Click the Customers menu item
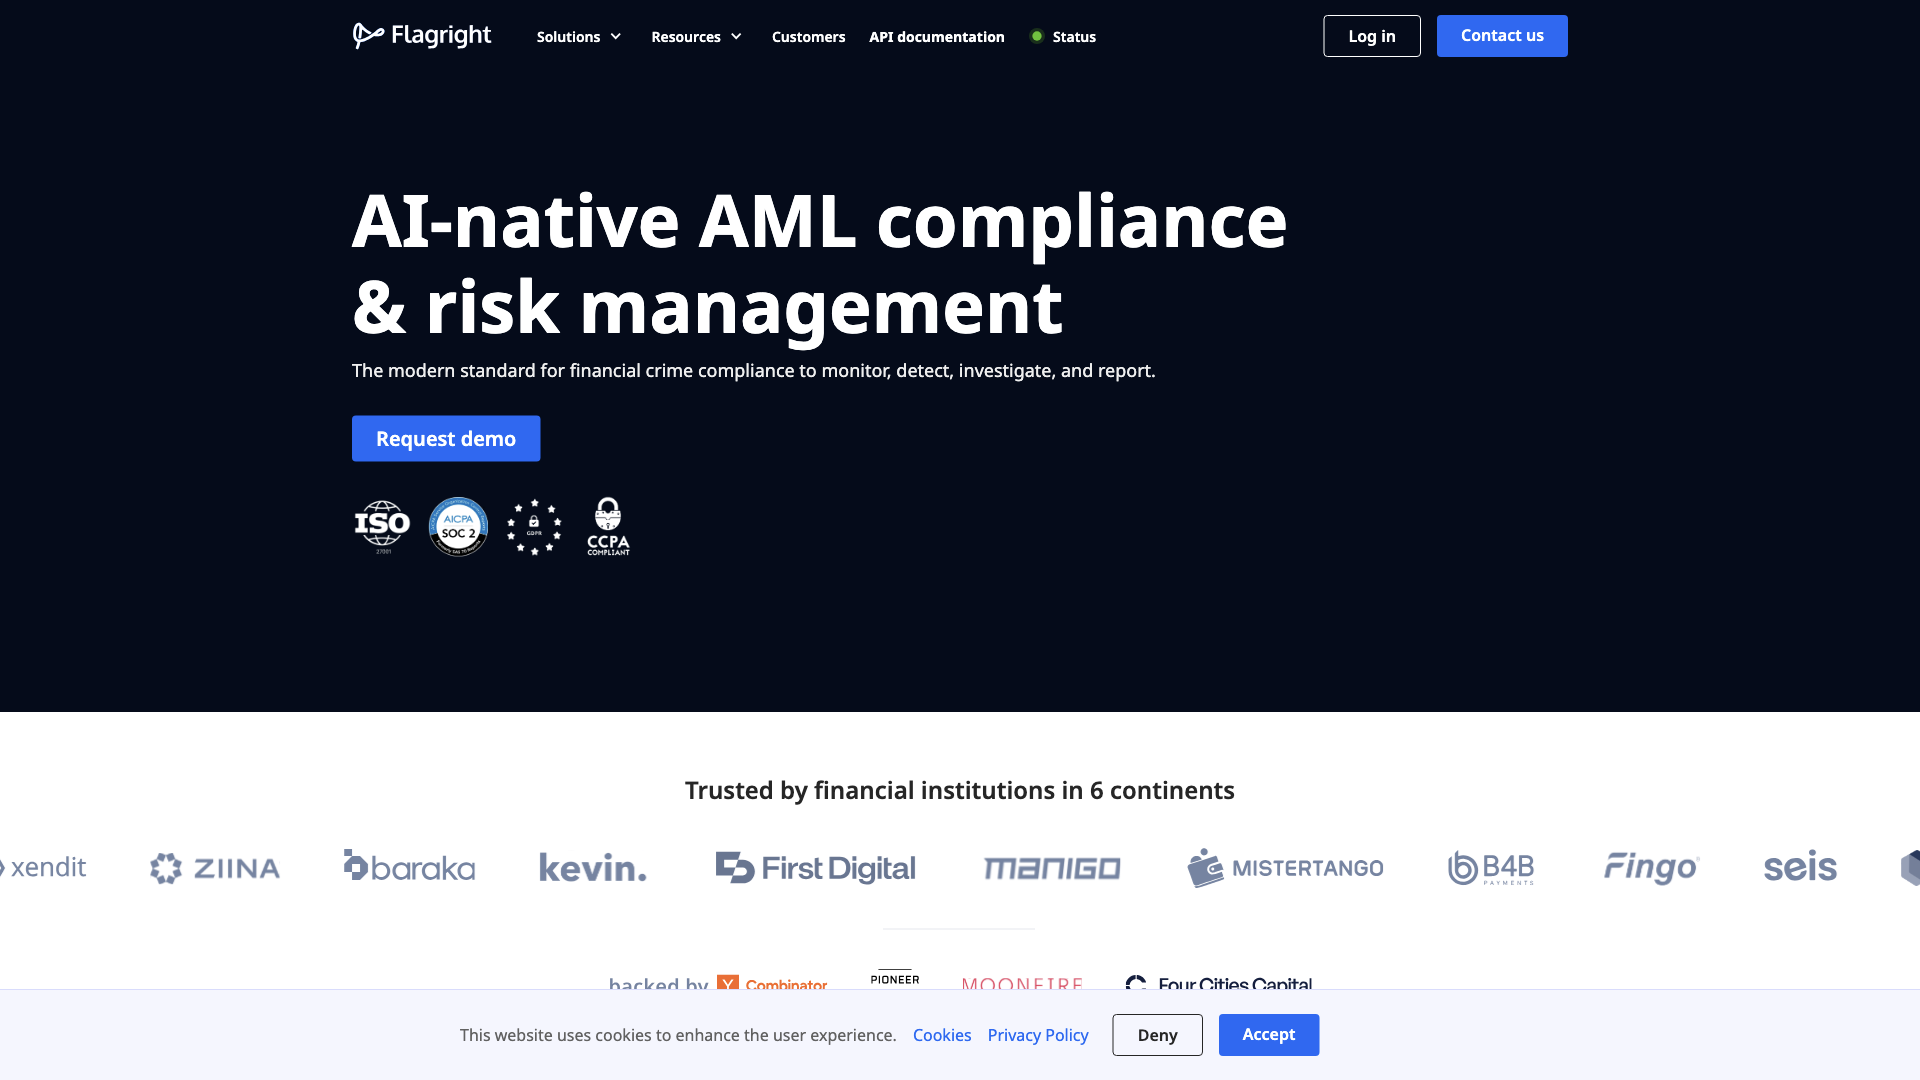The image size is (1920, 1080). tap(808, 36)
